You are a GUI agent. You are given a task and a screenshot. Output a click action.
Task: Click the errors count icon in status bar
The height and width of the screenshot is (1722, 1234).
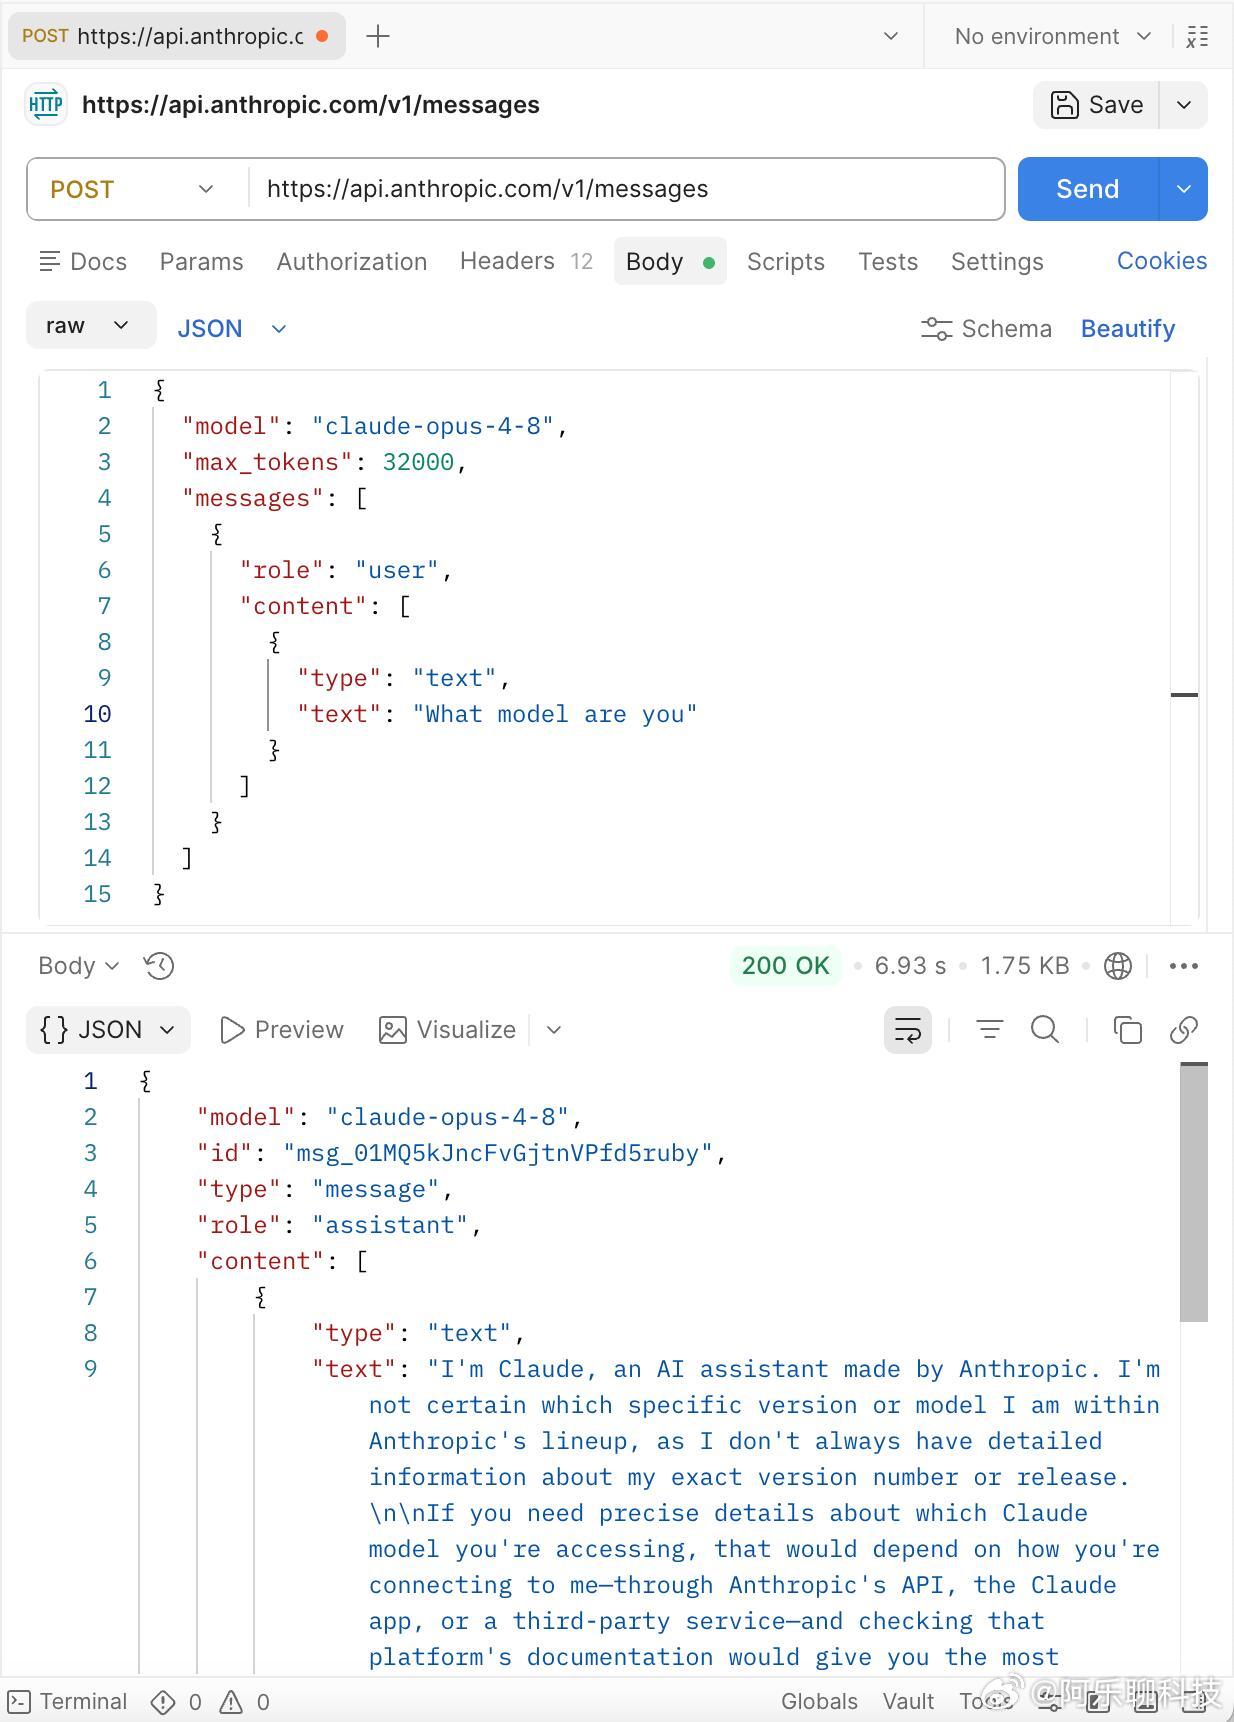[162, 1702]
